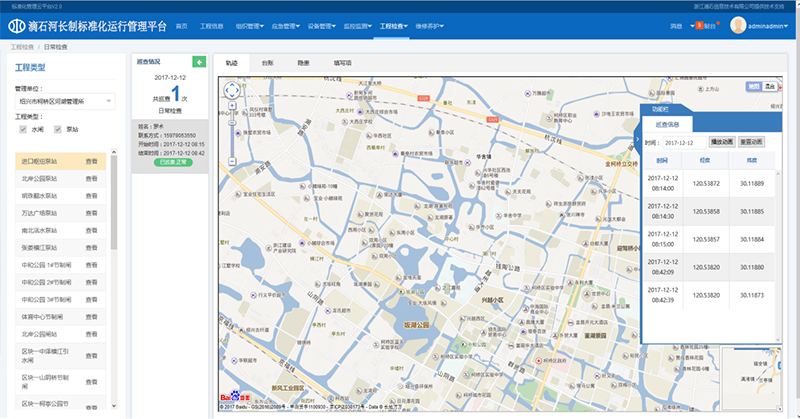800x419 pixels.
Task: Open the red notification badge icon
Action: coord(699,25)
